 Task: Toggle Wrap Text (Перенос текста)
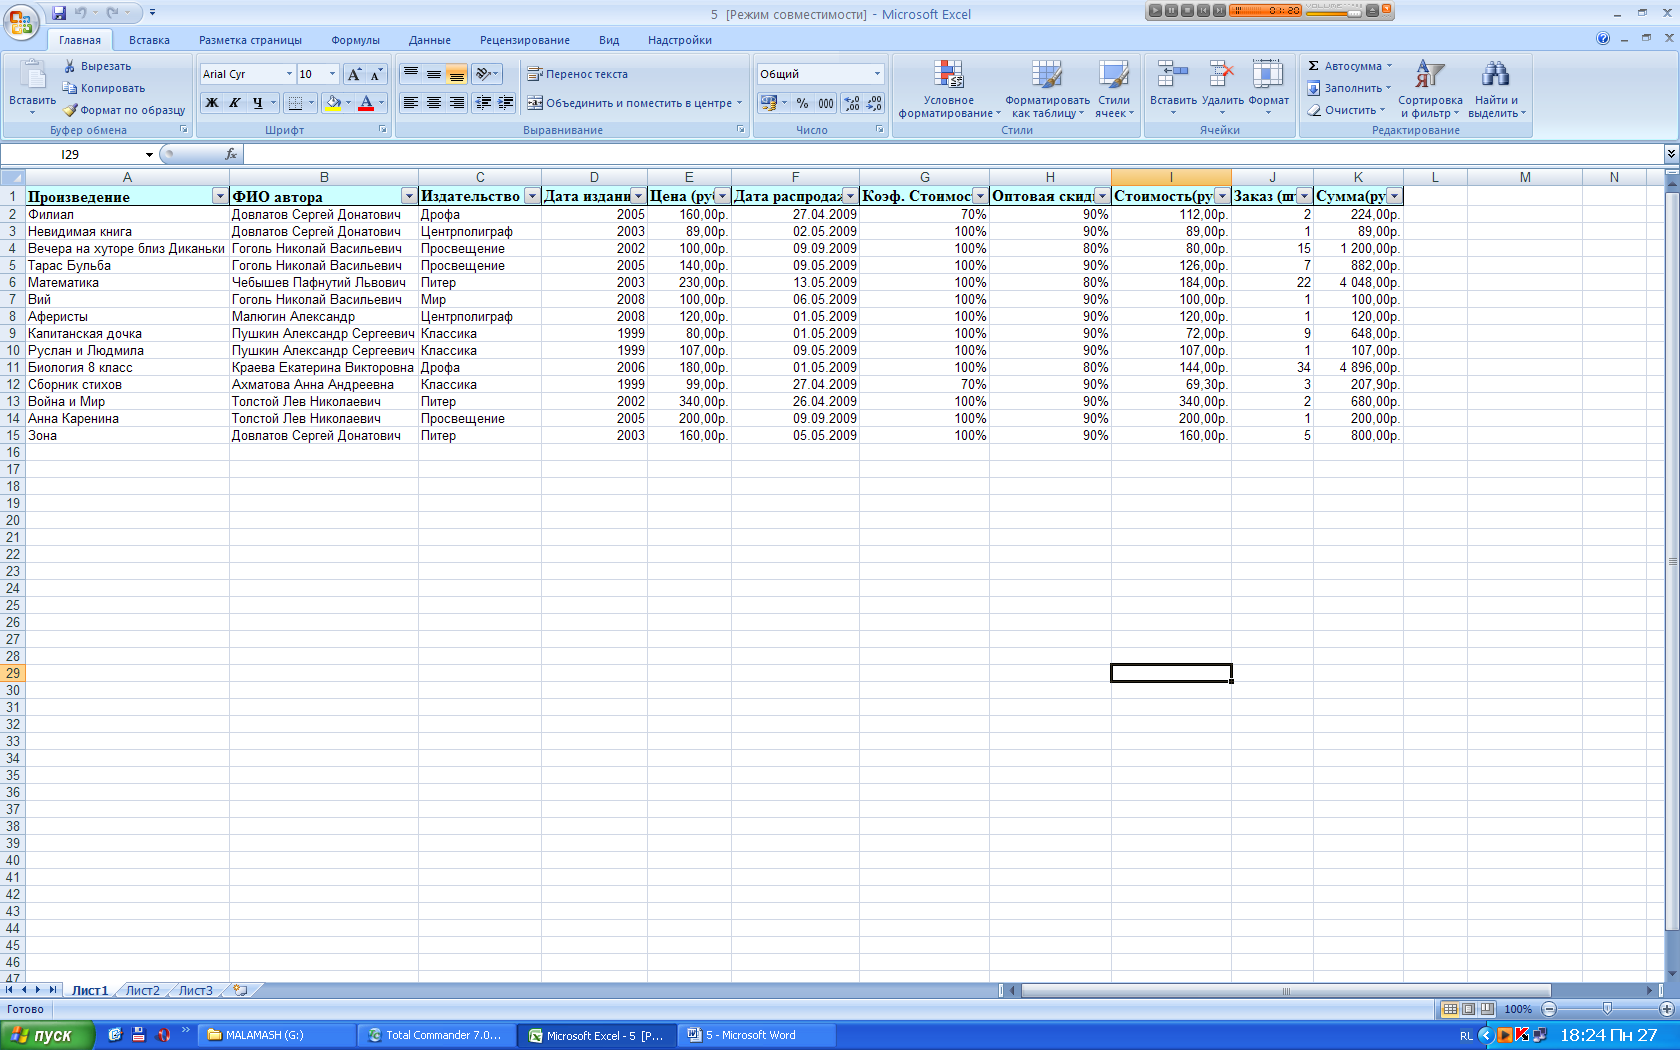(577, 74)
